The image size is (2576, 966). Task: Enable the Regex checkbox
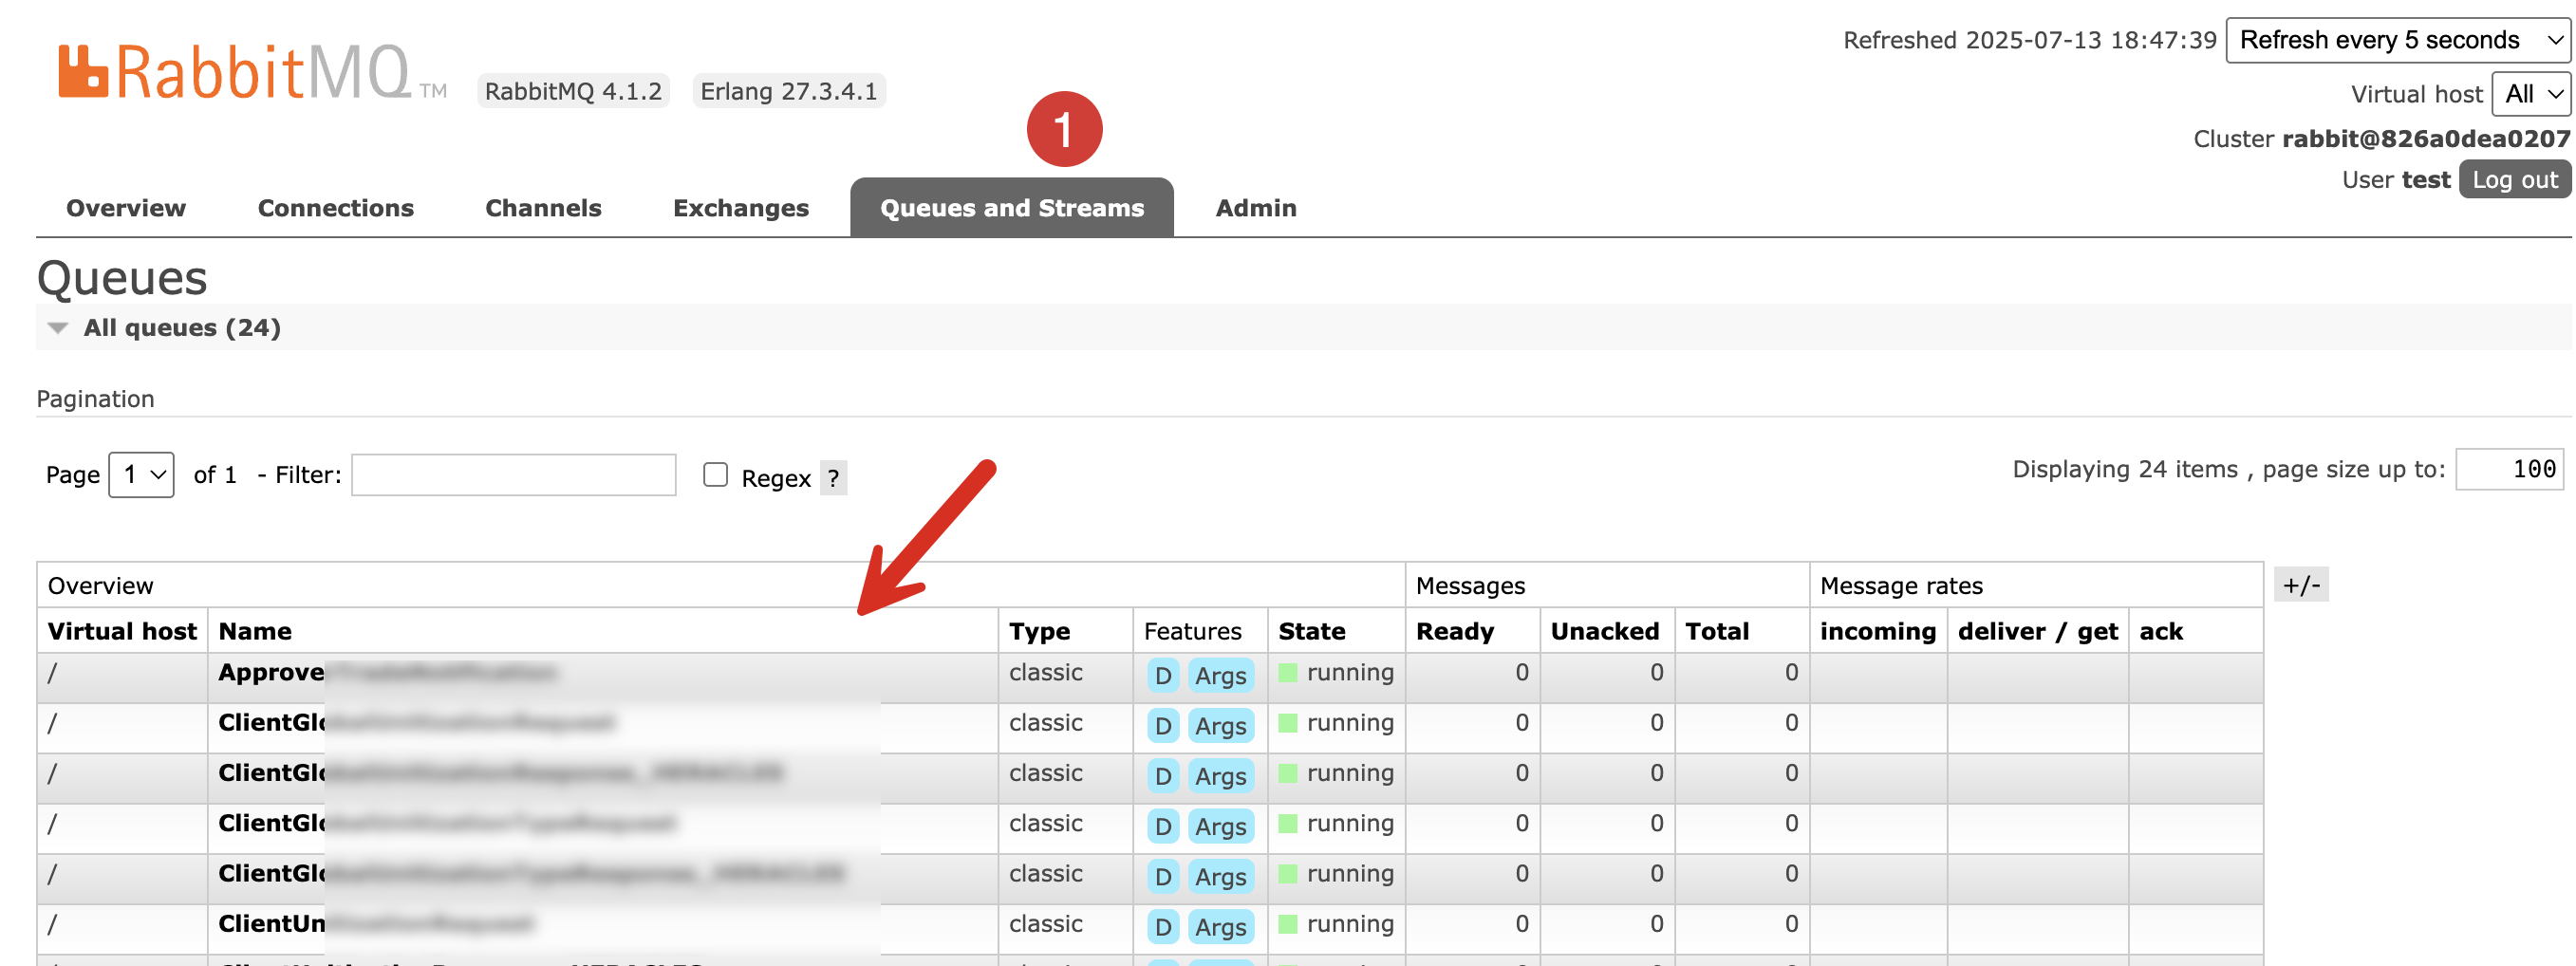pos(715,475)
